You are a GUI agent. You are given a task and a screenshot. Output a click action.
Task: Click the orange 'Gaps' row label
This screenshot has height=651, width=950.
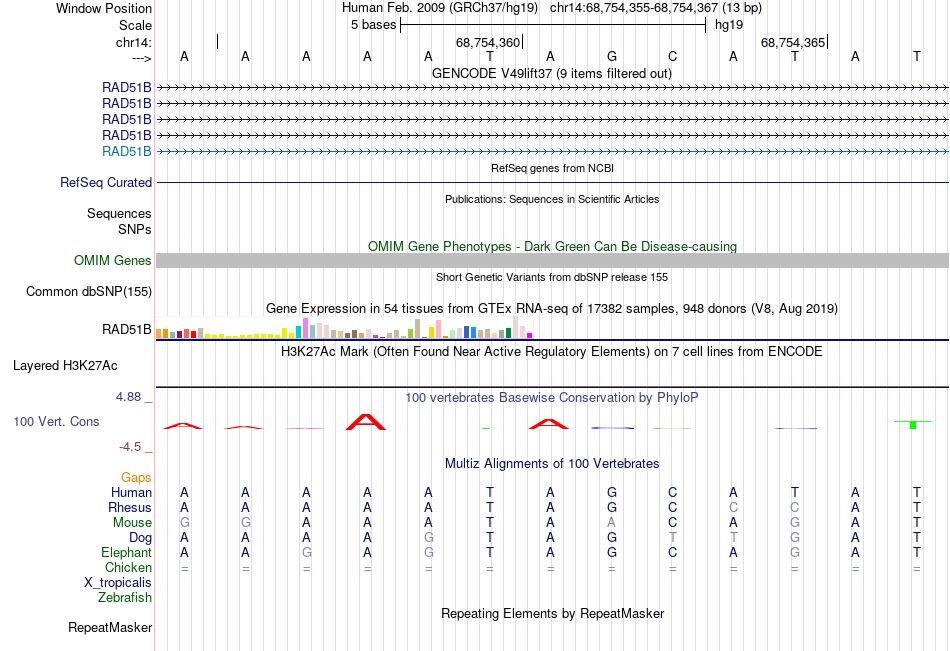tap(136, 478)
